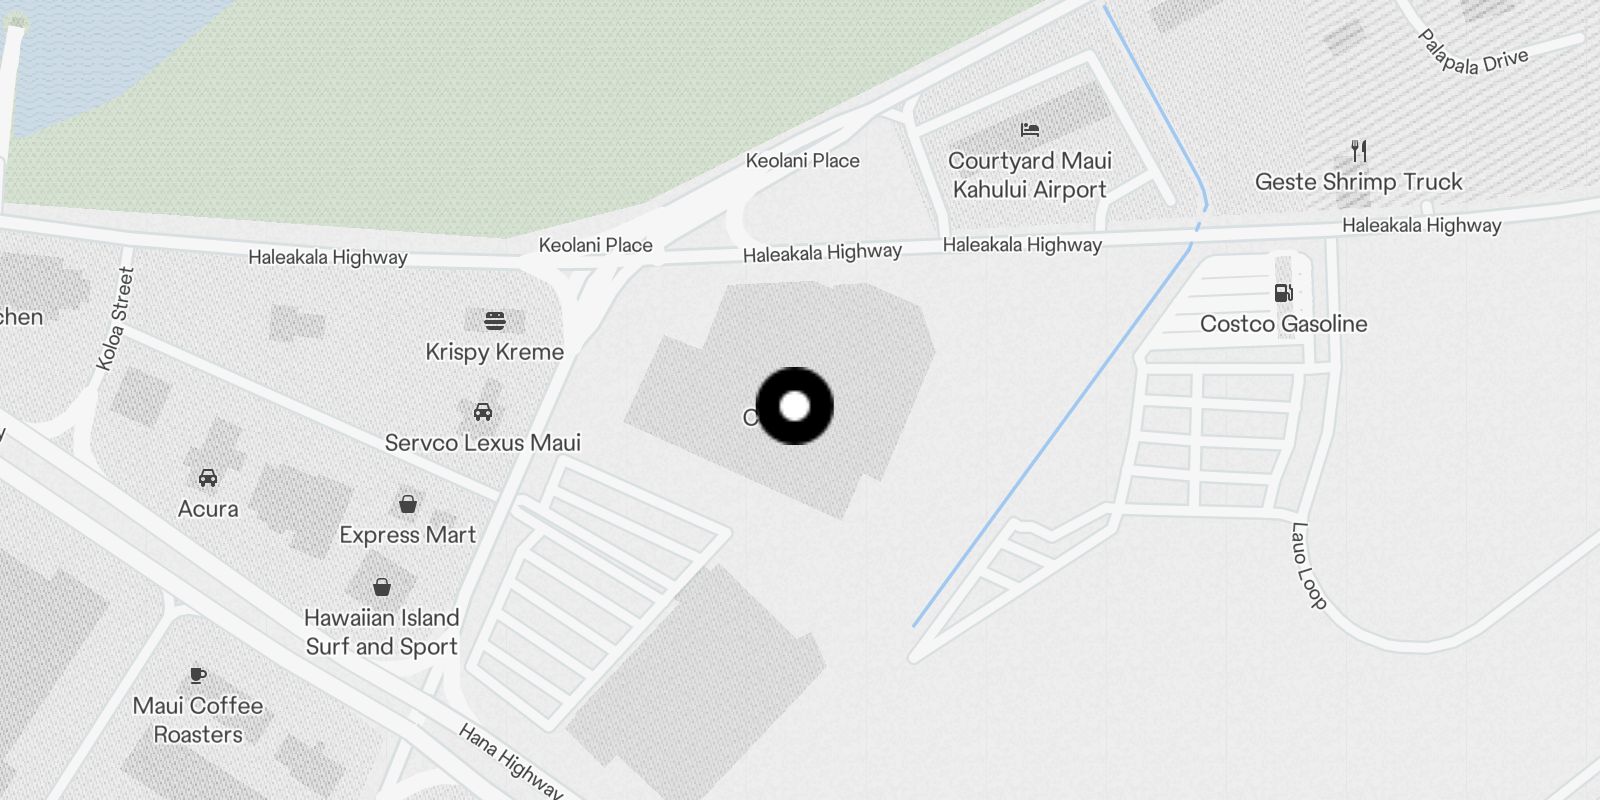Select the Costco Gasoline fuel pump icon

(x=1284, y=292)
